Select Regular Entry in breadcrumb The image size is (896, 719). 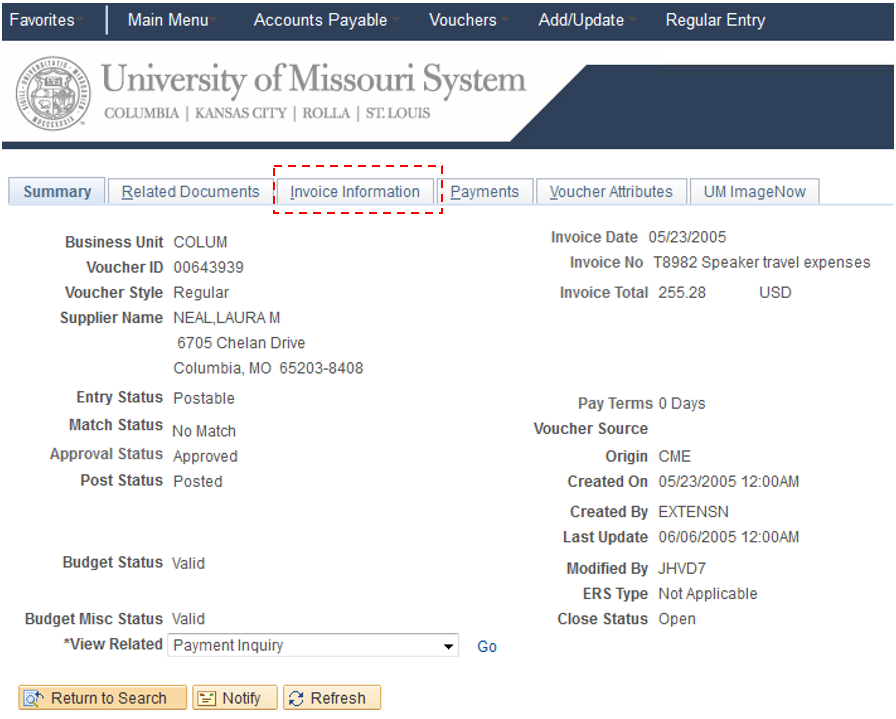[715, 20]
